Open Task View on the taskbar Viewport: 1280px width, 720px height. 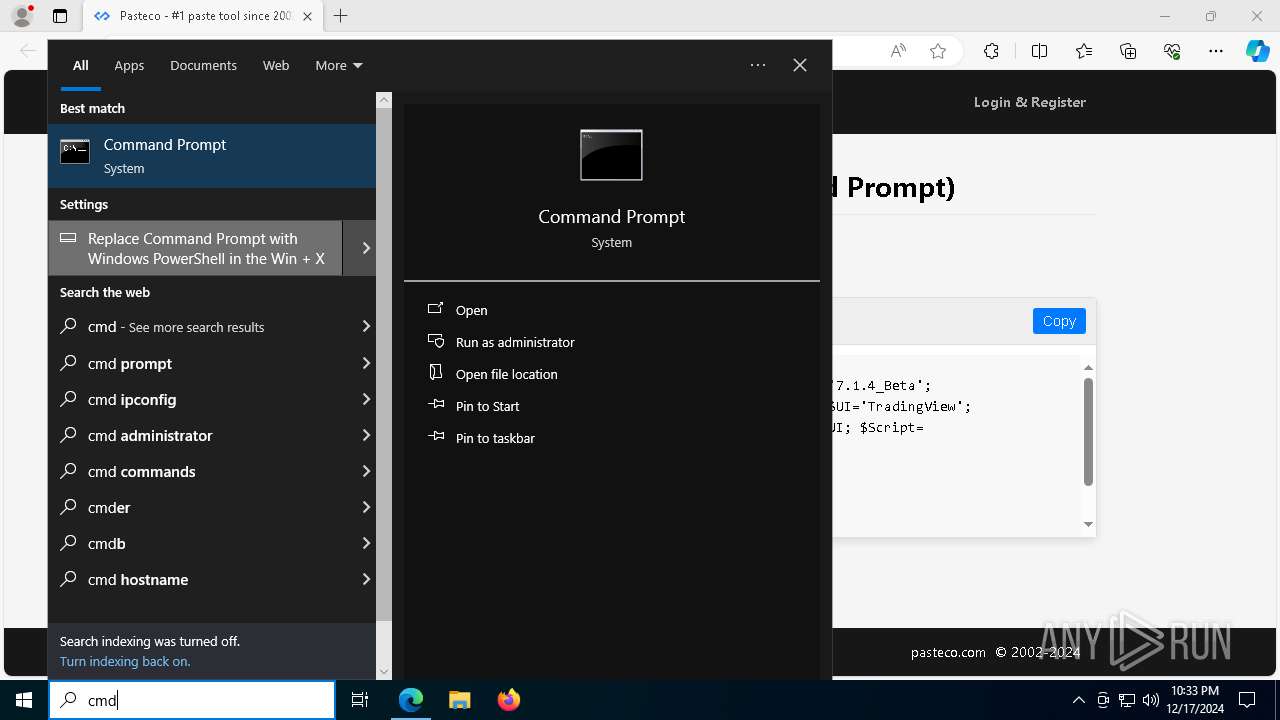click(x=360, y=700)
